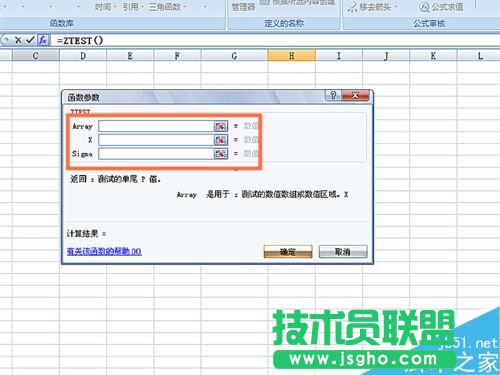The height and width of the screenshot is (375, 500).
Task: Select column J header
Action: [386, 56]
